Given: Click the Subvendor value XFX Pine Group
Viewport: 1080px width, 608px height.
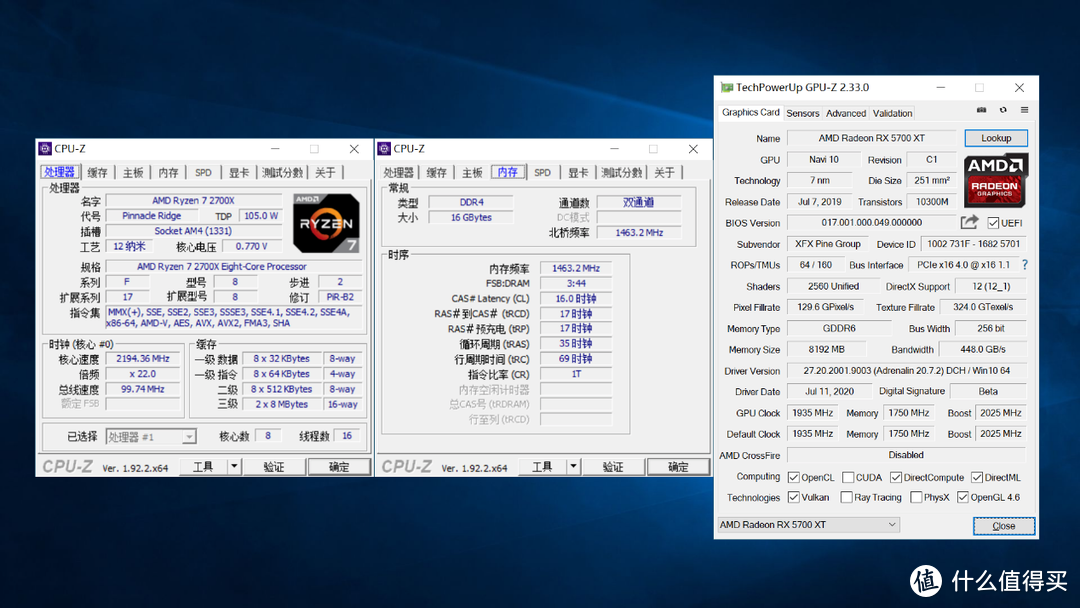Looking at the screenshot, I should tap(827, 244).
